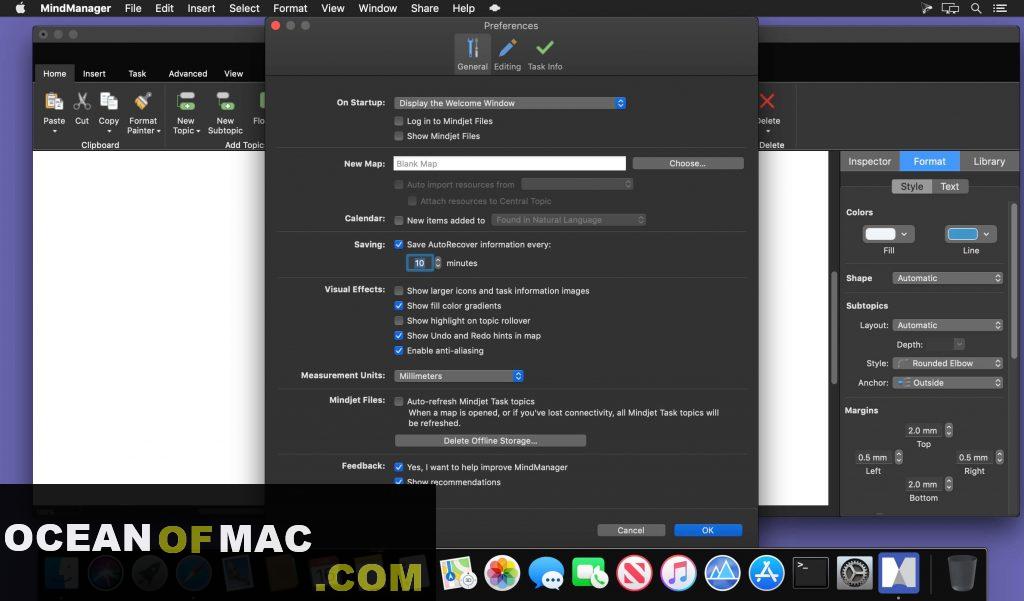Expand Fill color dropdown arrow
This screenshot has width=1024, height=601.
pyautogui.click(x=904, y=234)
